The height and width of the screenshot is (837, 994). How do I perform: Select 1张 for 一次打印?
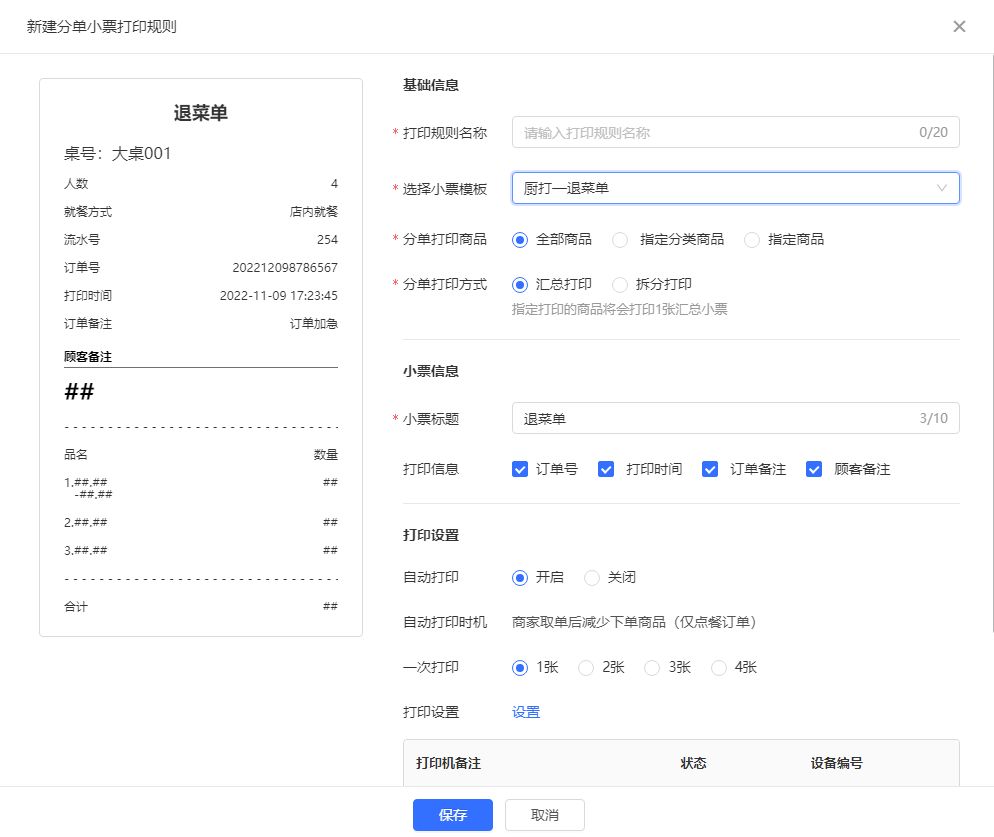[520, 668]
